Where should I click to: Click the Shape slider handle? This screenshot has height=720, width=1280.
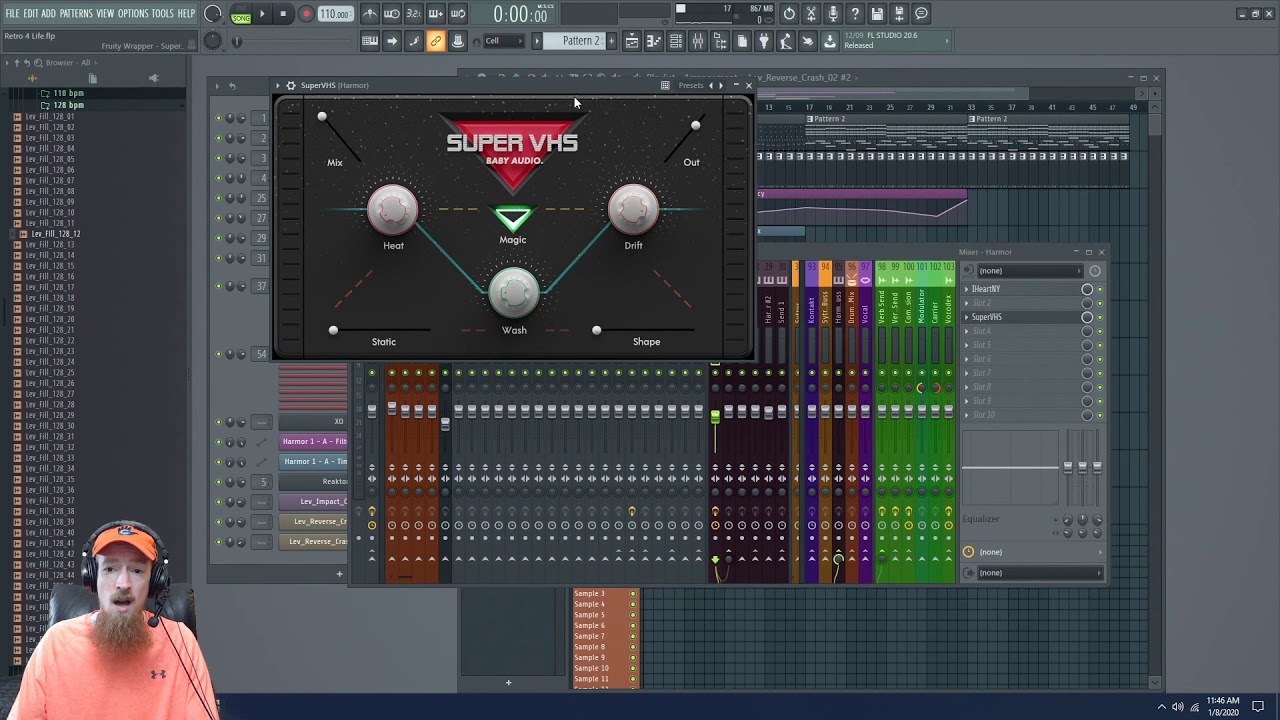(597, 330)
